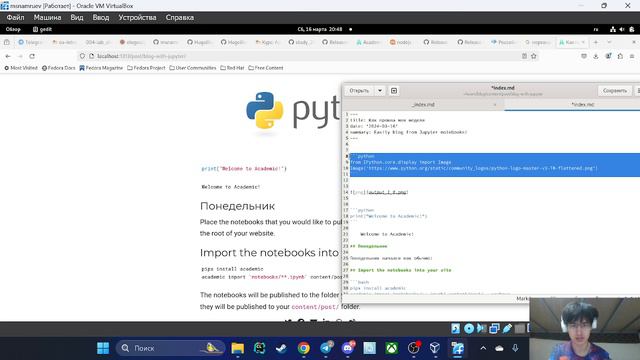Open VirtualBox cube icon in taskbar
The width and height of the screenshot is (640, 360).
[x=435, y=348]
